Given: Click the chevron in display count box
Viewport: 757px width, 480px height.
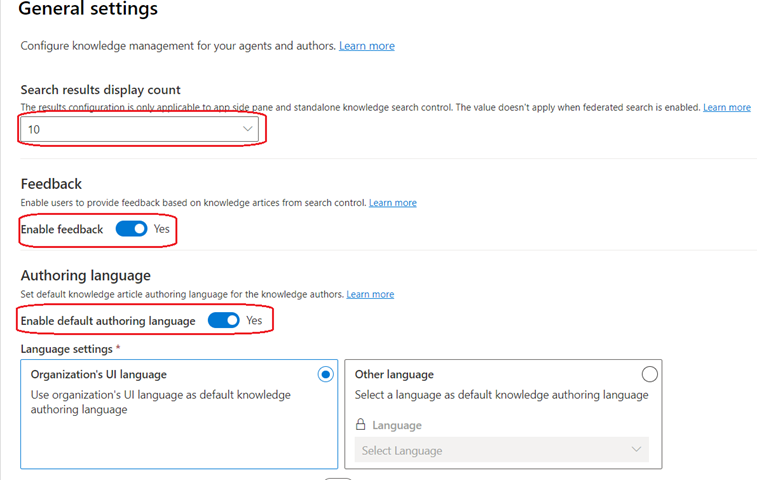Looking at the screenshot, I should point(247,129).
